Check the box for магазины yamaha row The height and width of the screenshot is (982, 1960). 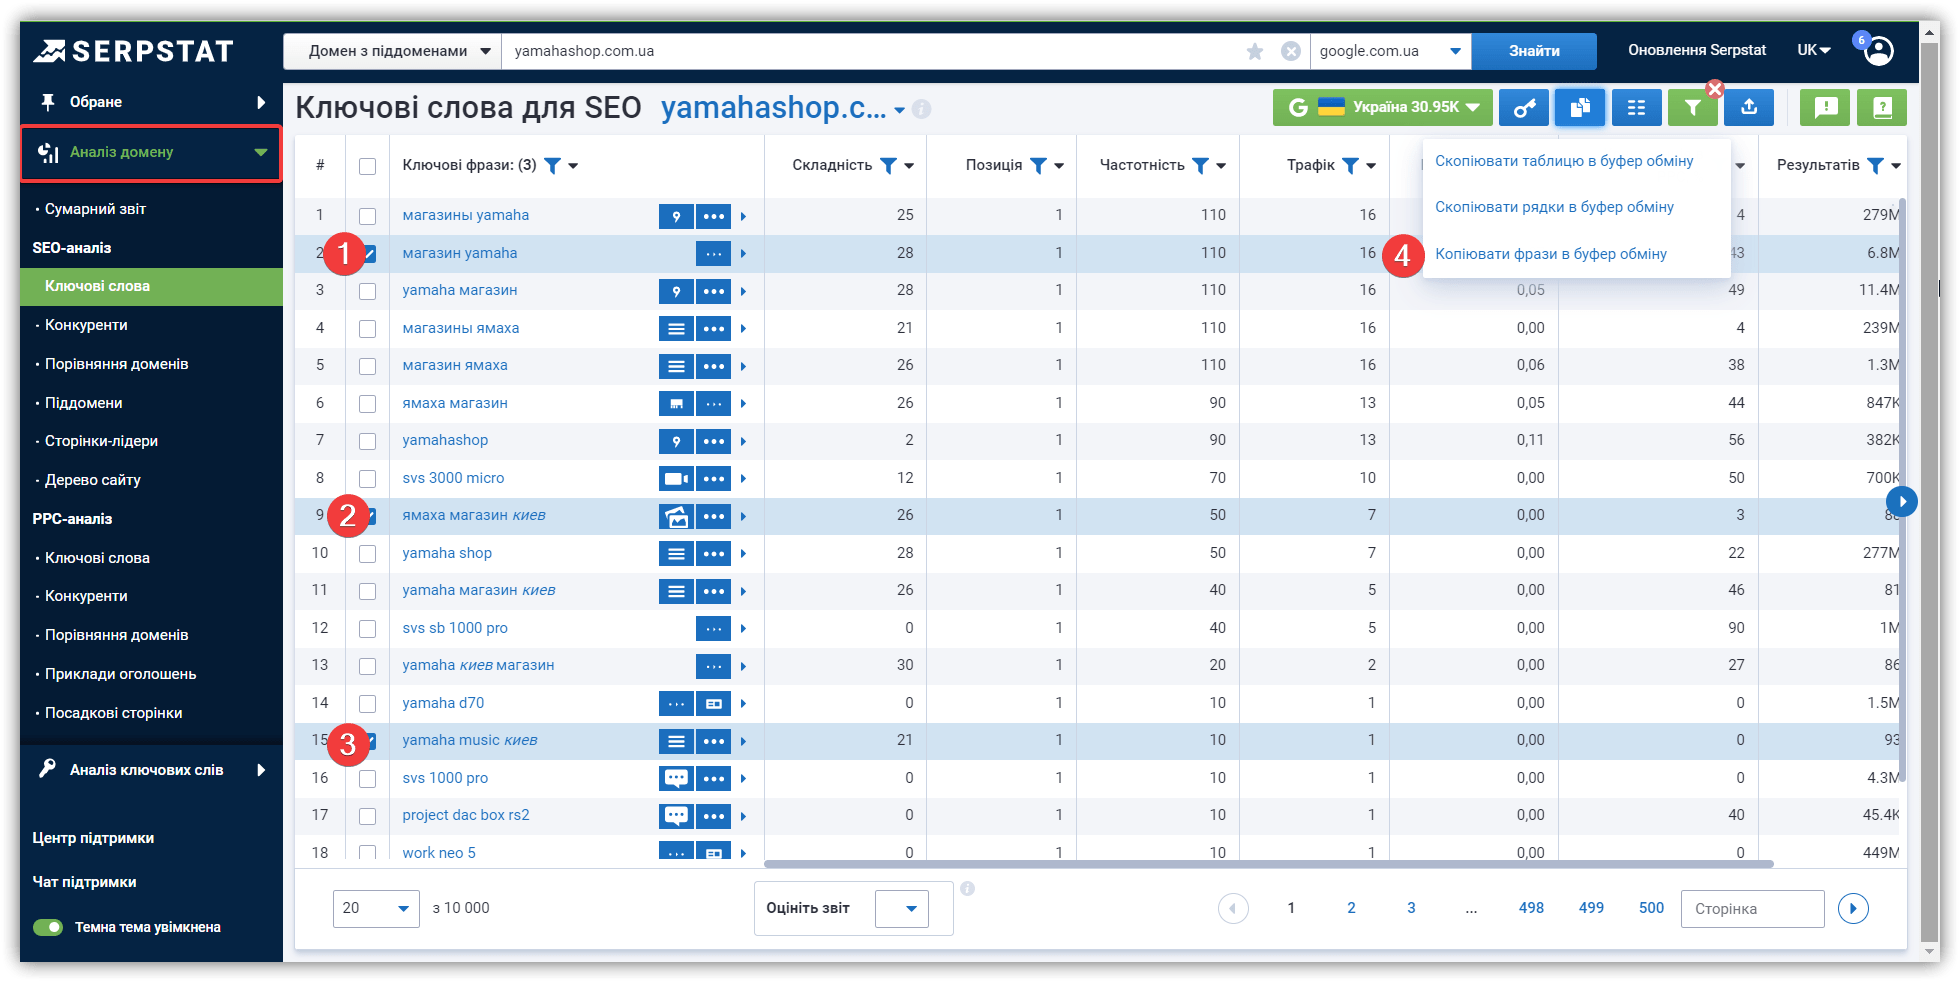(368, 216)
